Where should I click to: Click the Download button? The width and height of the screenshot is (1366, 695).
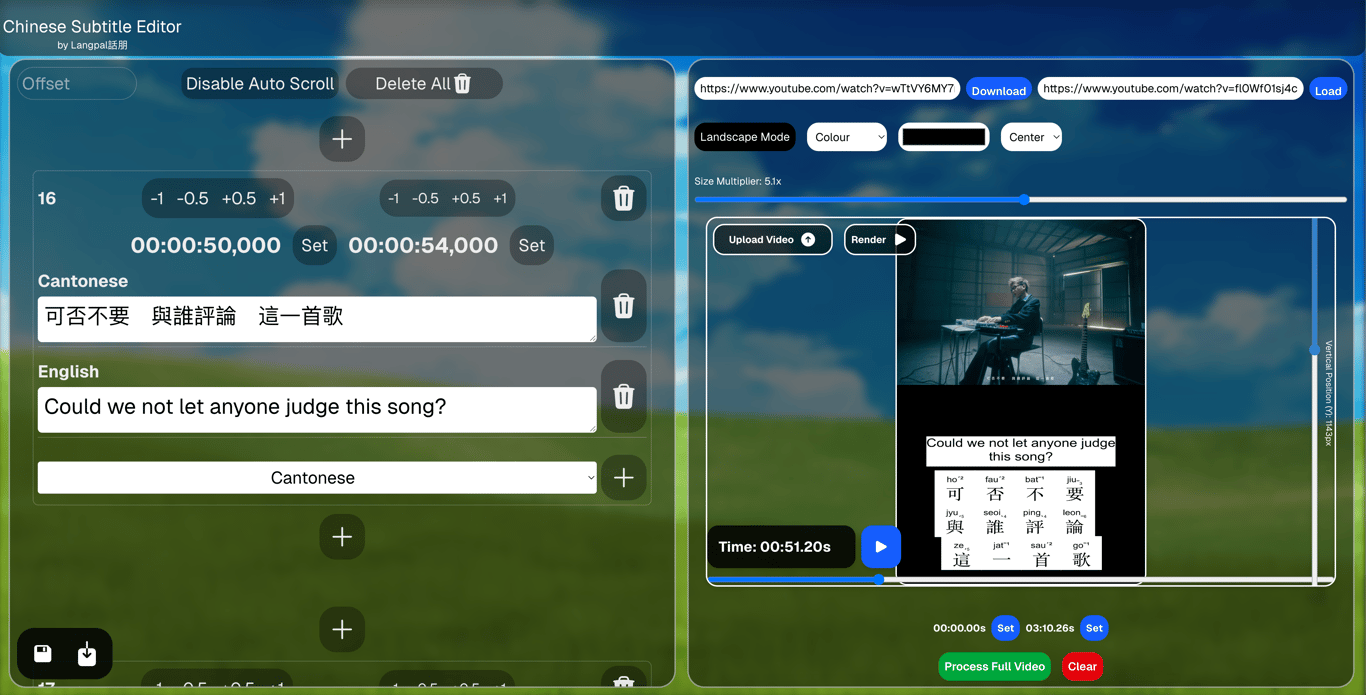pyautogui.click(x=998, y=90)
